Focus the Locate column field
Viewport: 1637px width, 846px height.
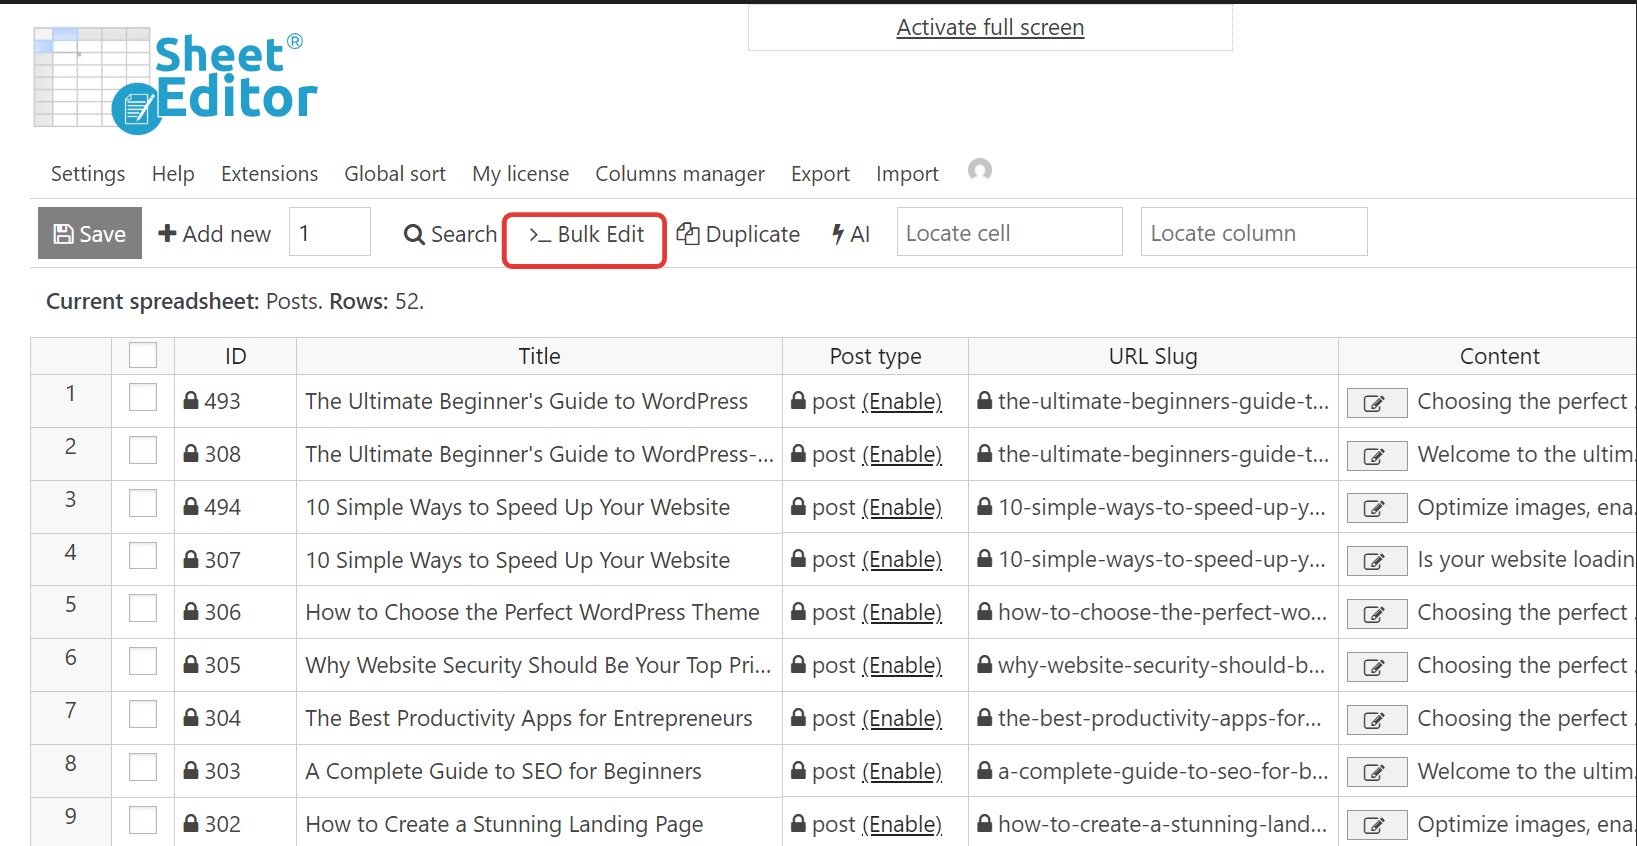point(1254,232)
